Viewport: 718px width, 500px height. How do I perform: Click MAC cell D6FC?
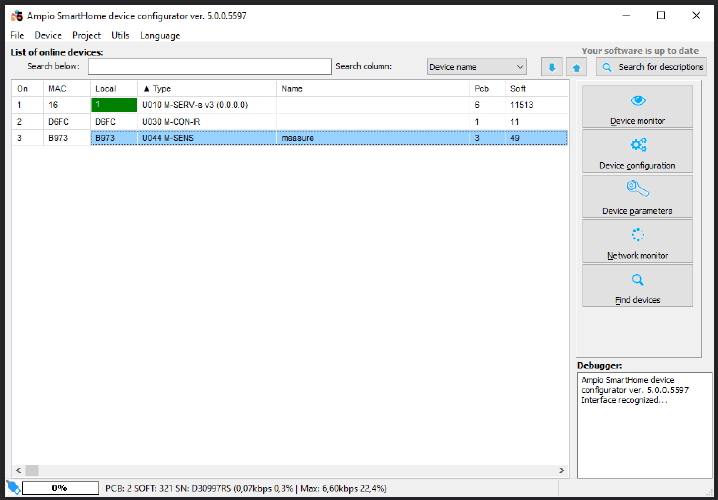pos(67,122)
